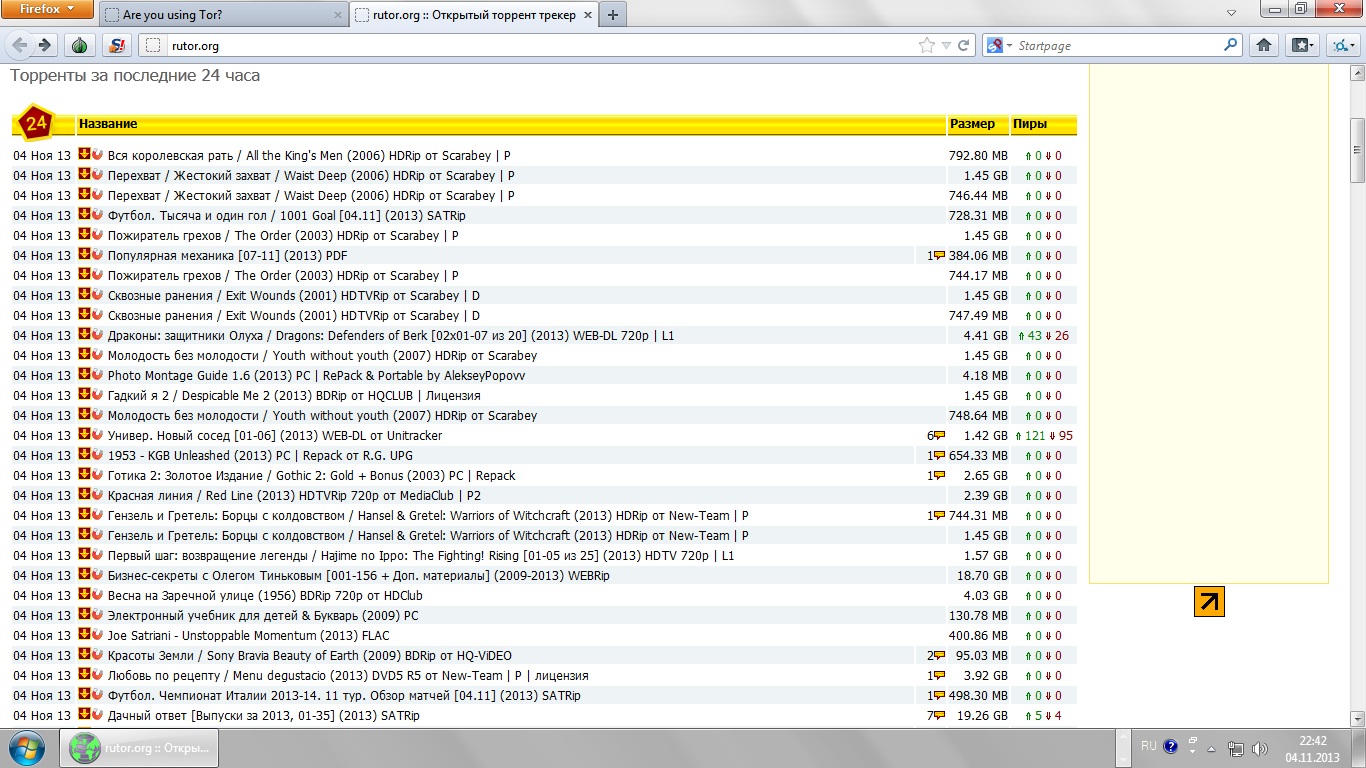Open Любовь по рецепту torrent link
Screen dimensions: 1366x768
pos(348,675)
